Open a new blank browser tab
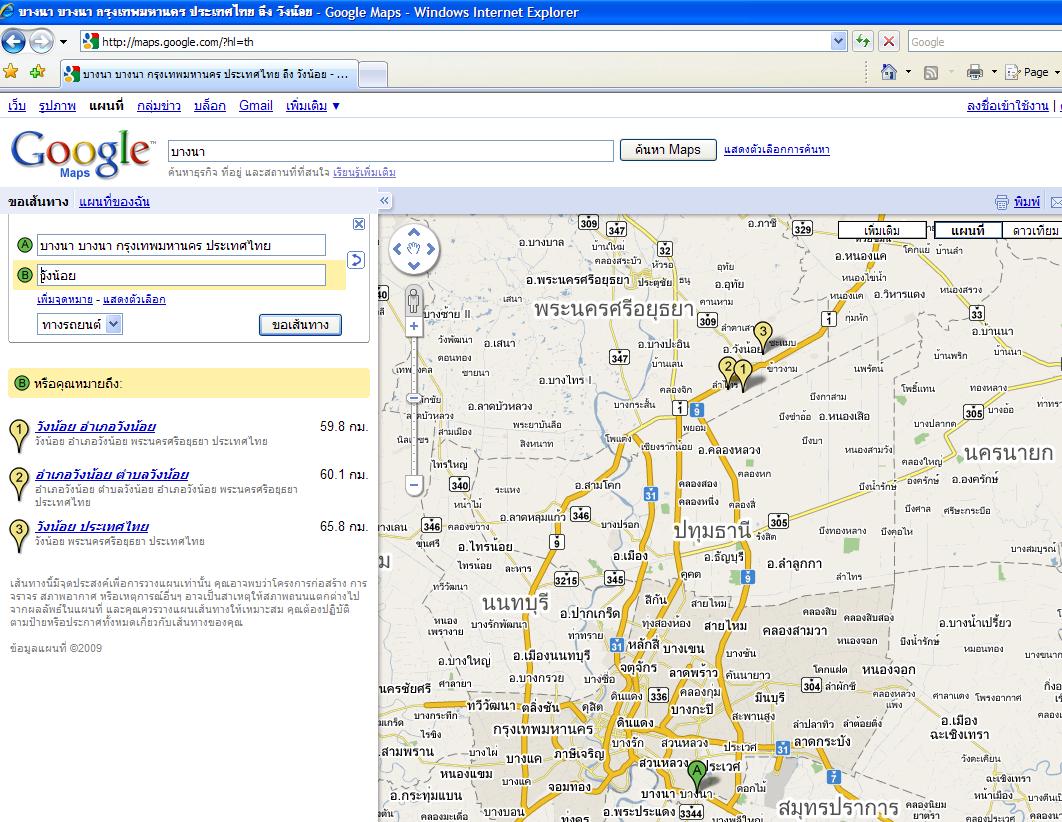 (373, 74)
